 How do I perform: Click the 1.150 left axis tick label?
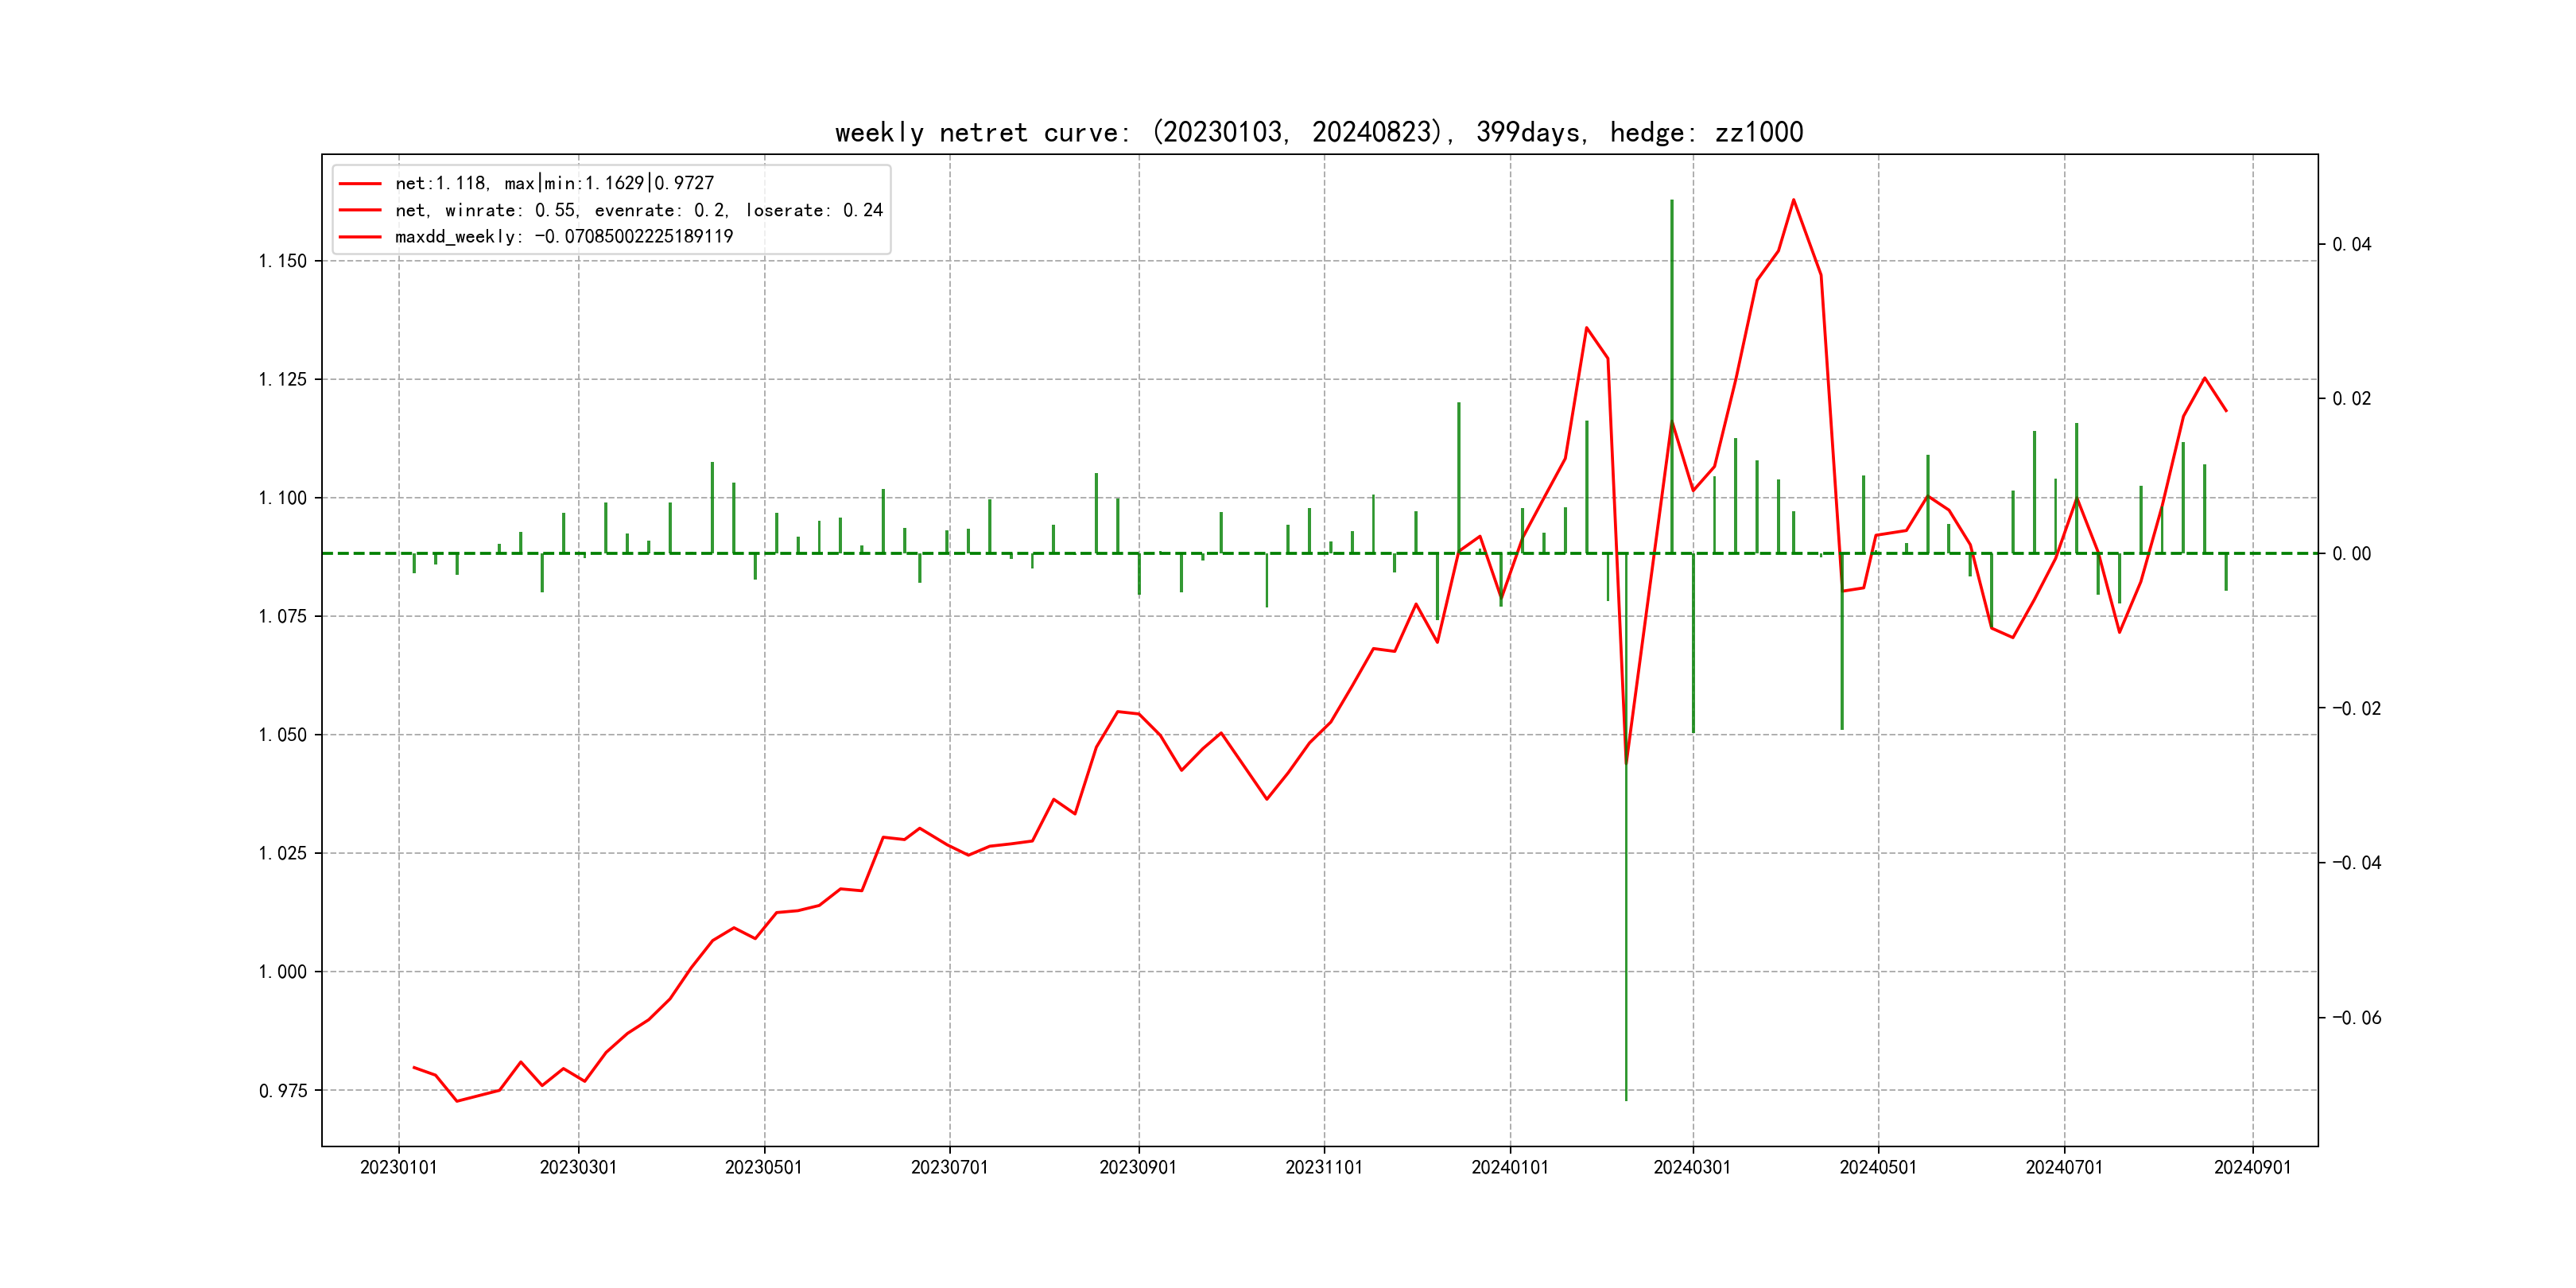[283, 261]
